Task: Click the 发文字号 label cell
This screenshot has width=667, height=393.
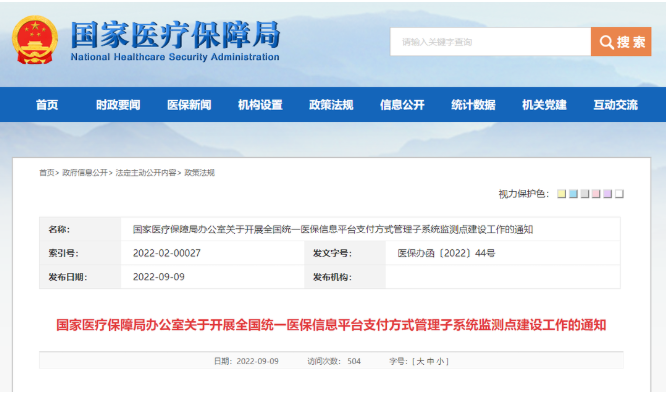Action: [x=345, y=253]
